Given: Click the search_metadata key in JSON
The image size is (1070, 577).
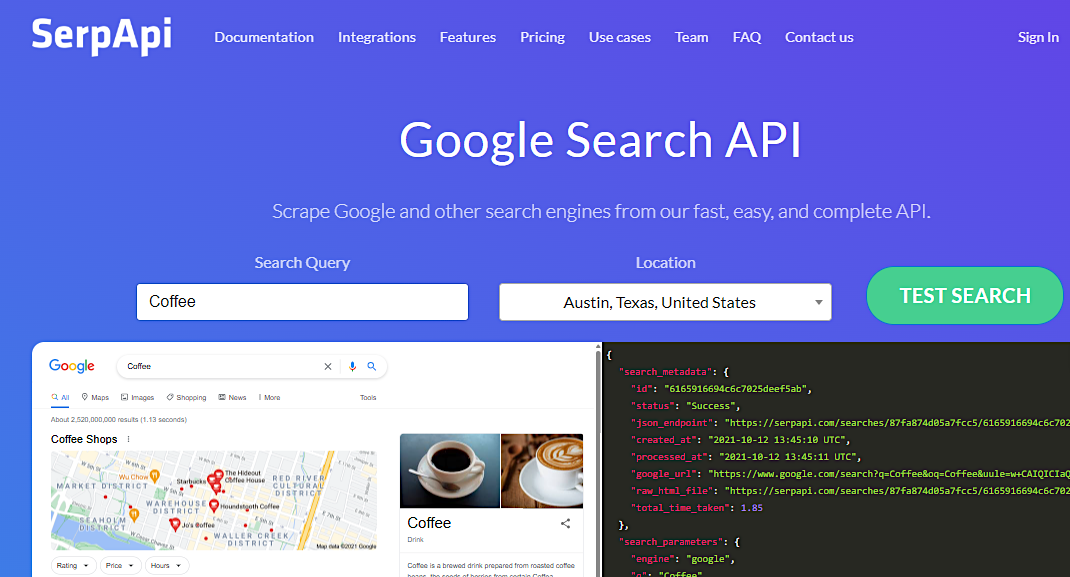Looking at the screenshot, I should pos(665,372).
